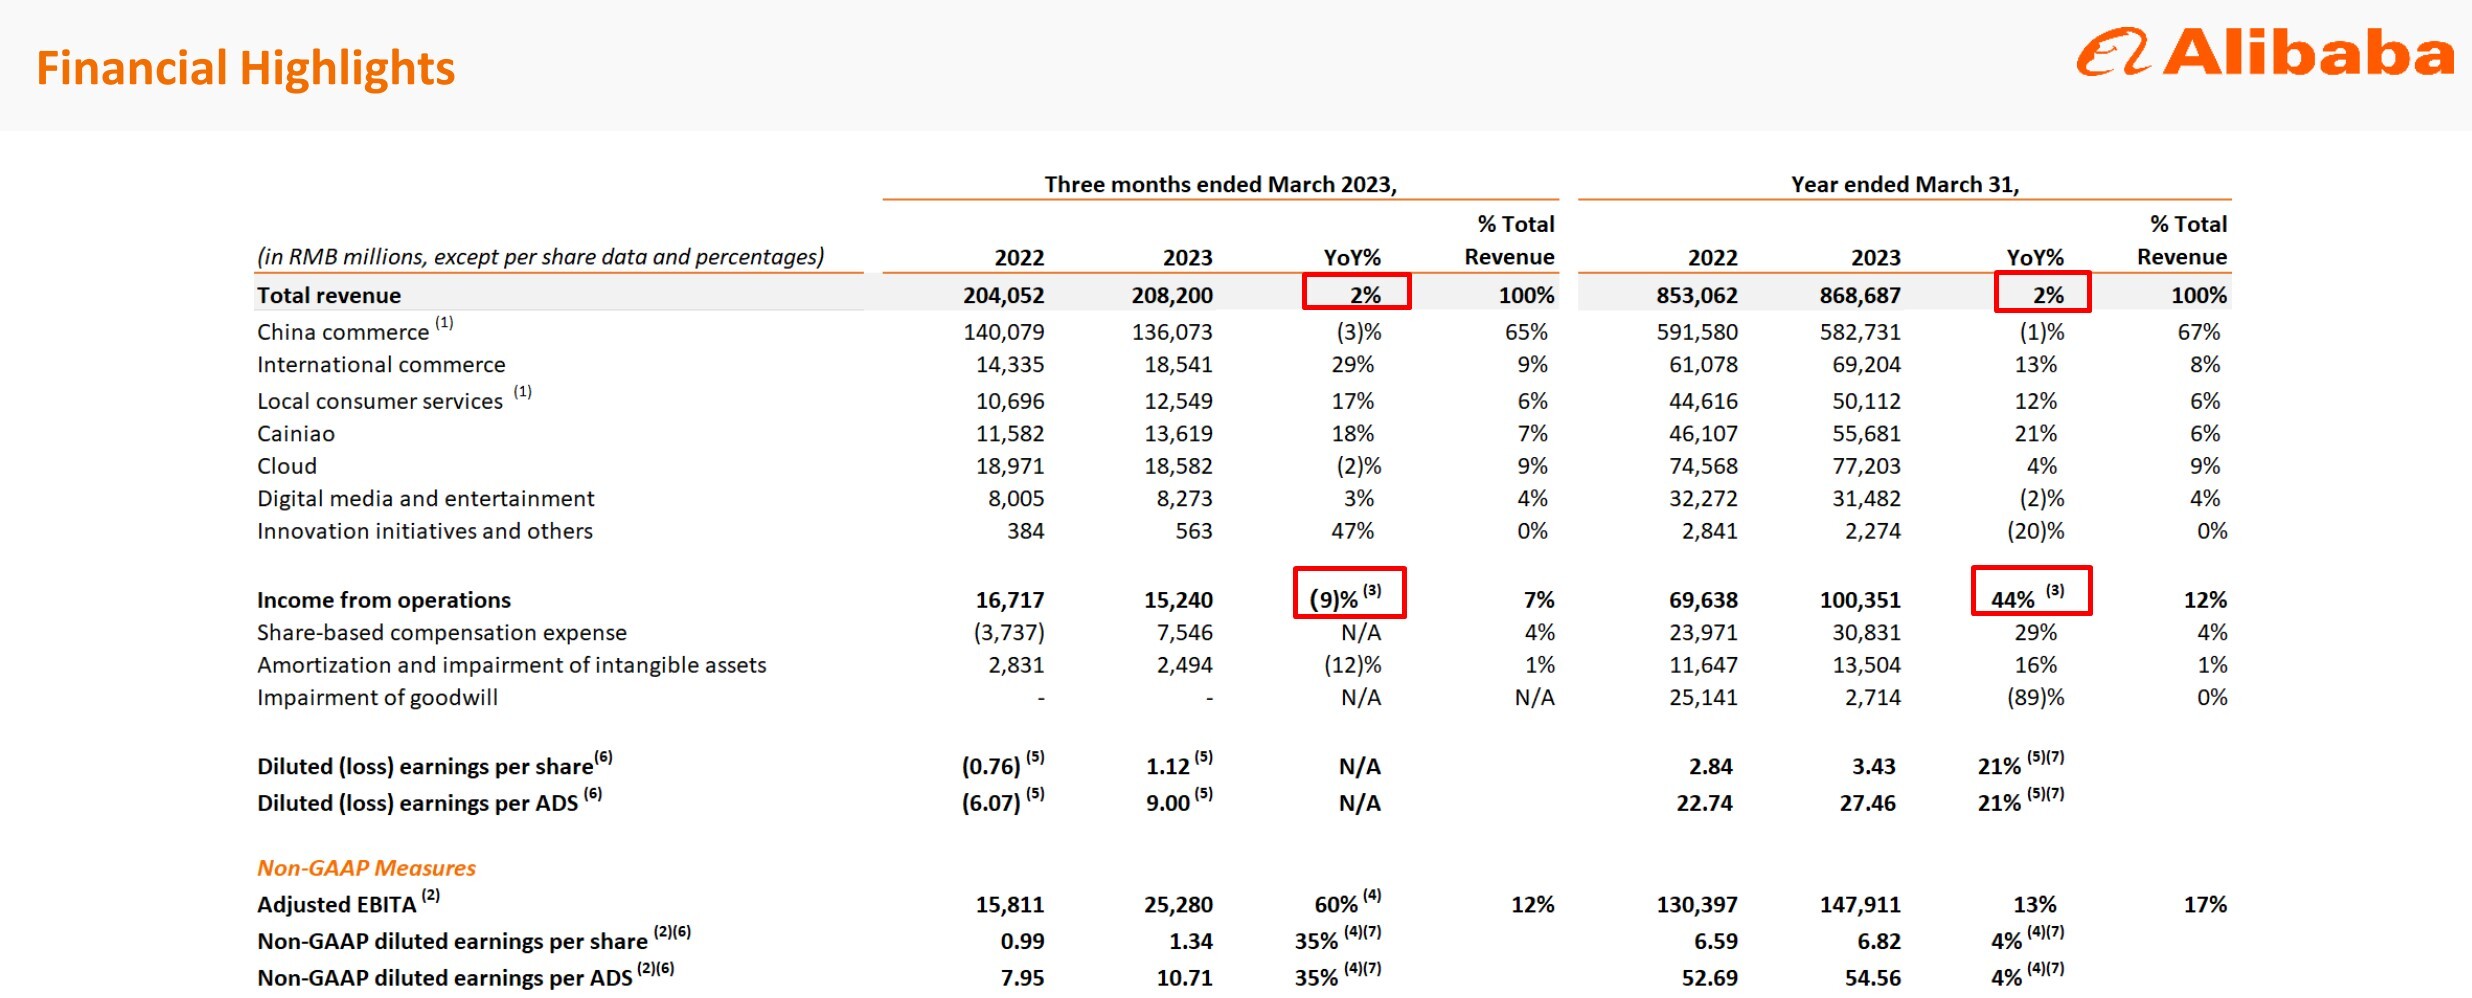Click Cainiao quarterly value 13,619
The image size is (2472, 998).
(x=1178, y=434)
